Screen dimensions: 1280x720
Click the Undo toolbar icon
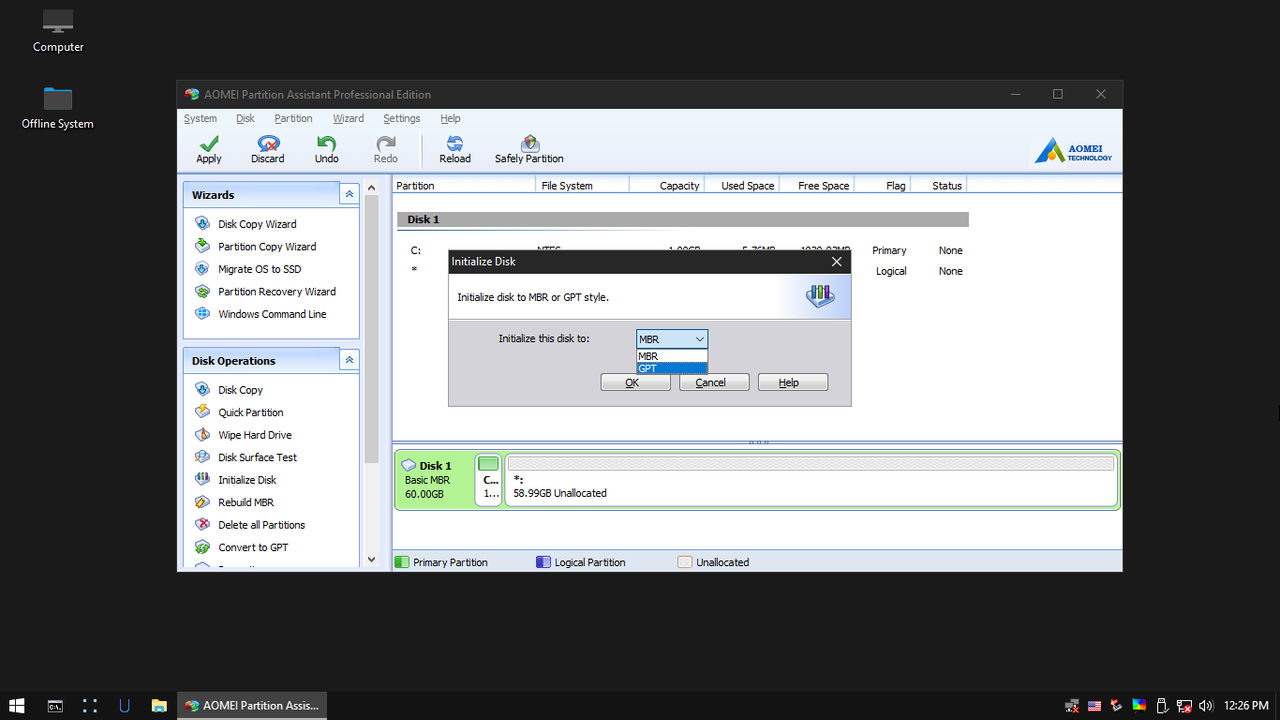pyautogui.click(x=326, y=150)
